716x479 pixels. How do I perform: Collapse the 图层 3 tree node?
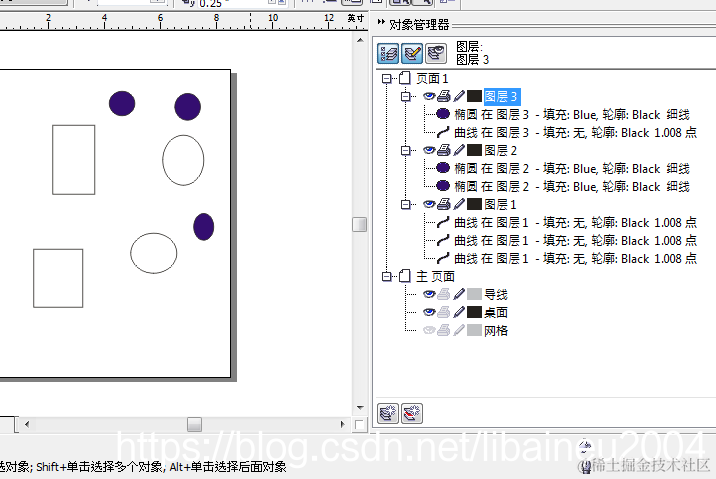(405, 96)
